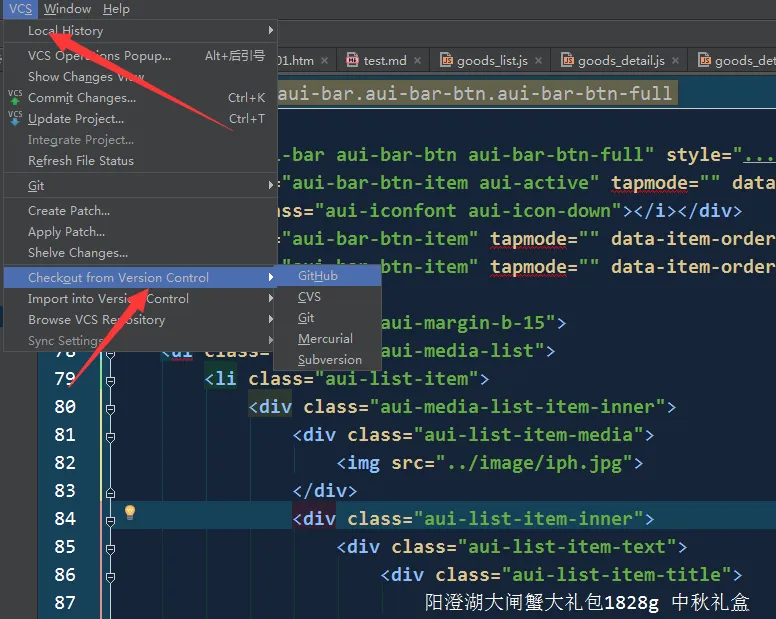Click the test.md file tab icon
Viewport: 776px width, 619px height.
tap(352, 60)
